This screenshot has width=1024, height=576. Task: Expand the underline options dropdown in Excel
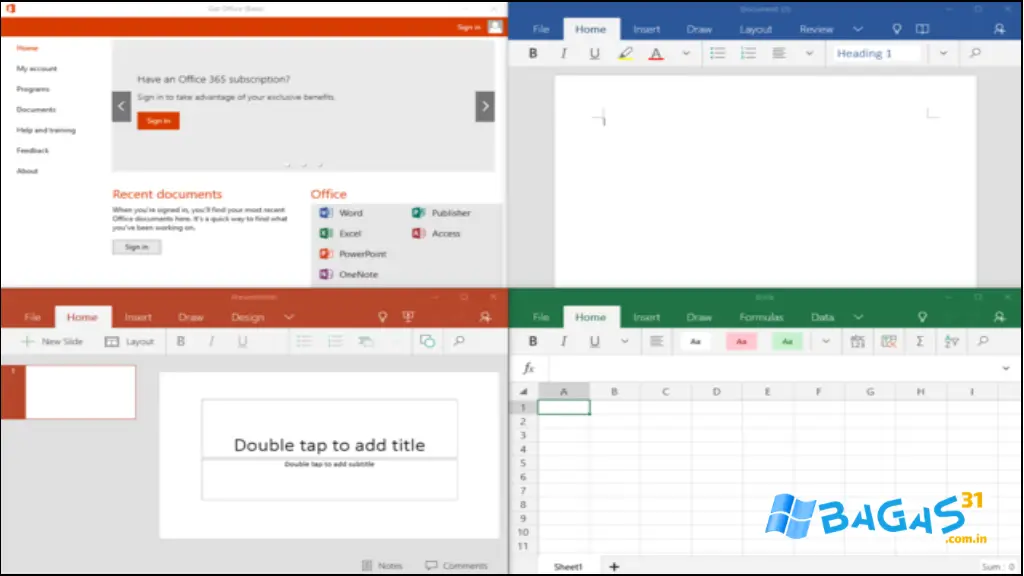pos(624,341)
